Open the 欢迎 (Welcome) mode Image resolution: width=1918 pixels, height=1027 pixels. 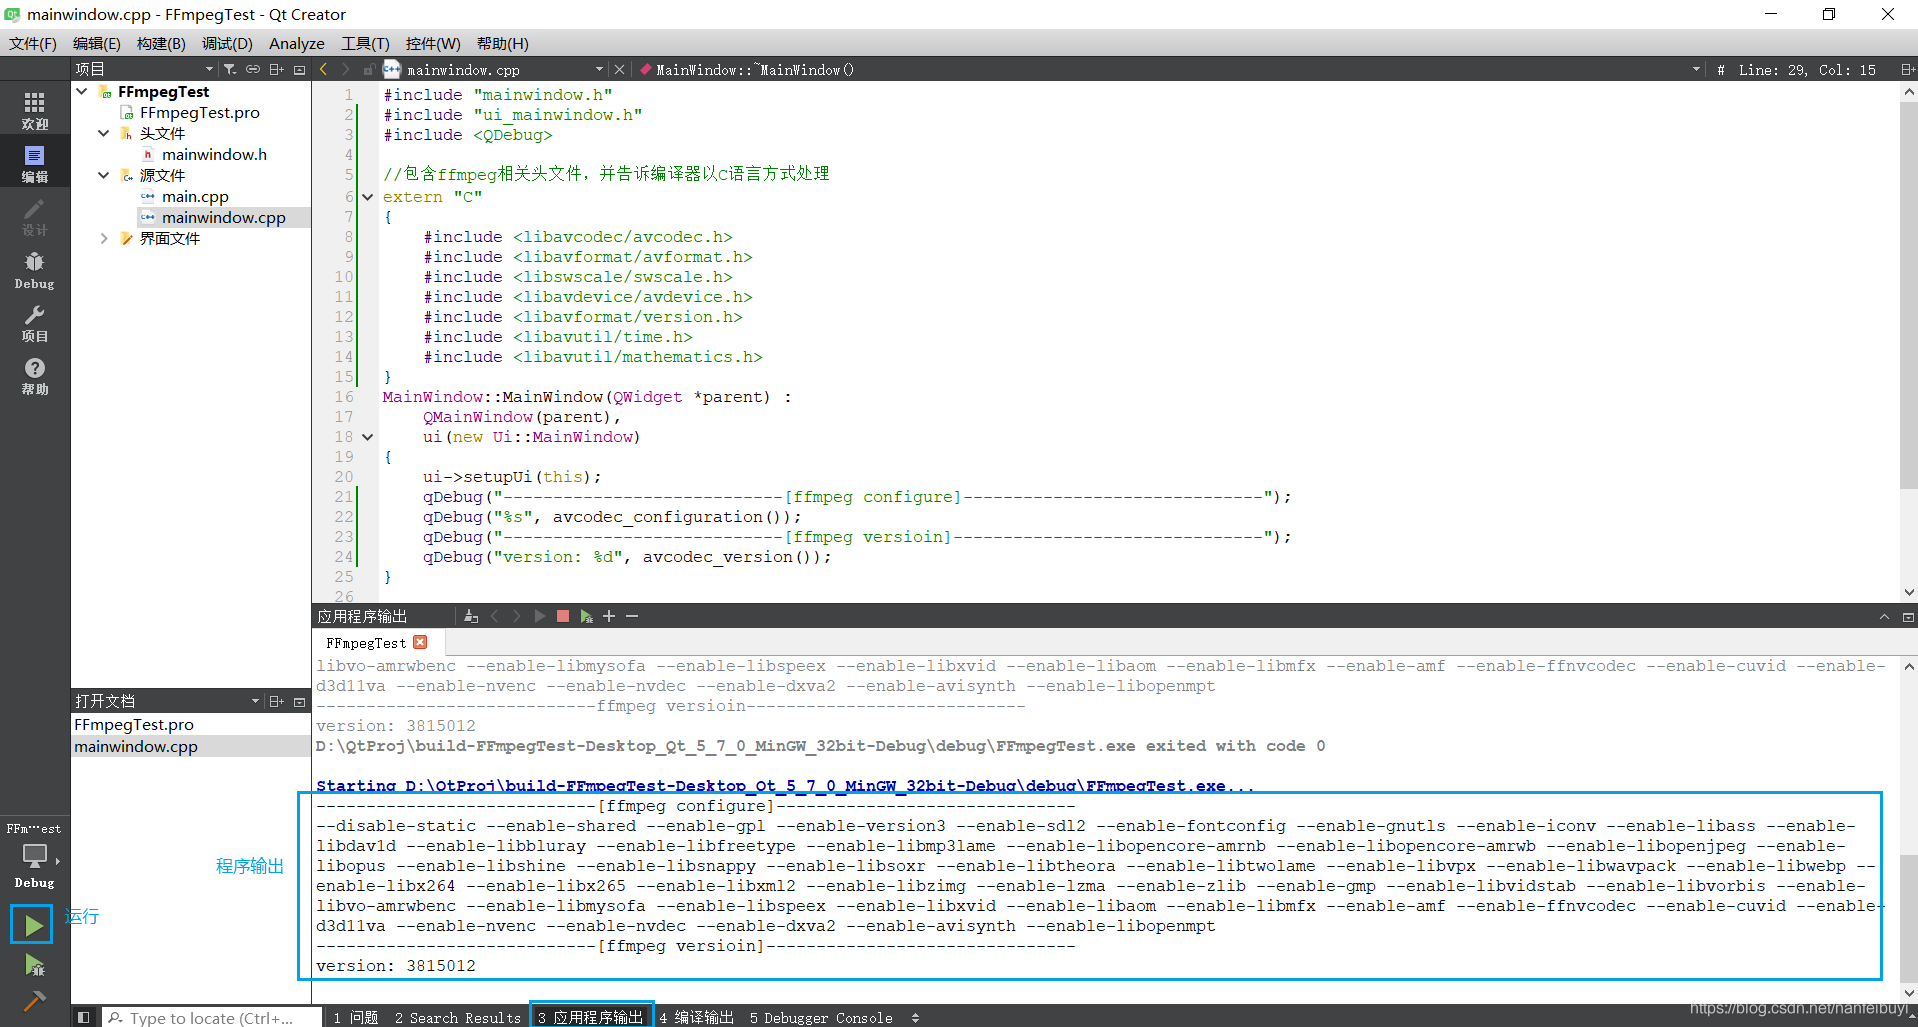point(35,110)
